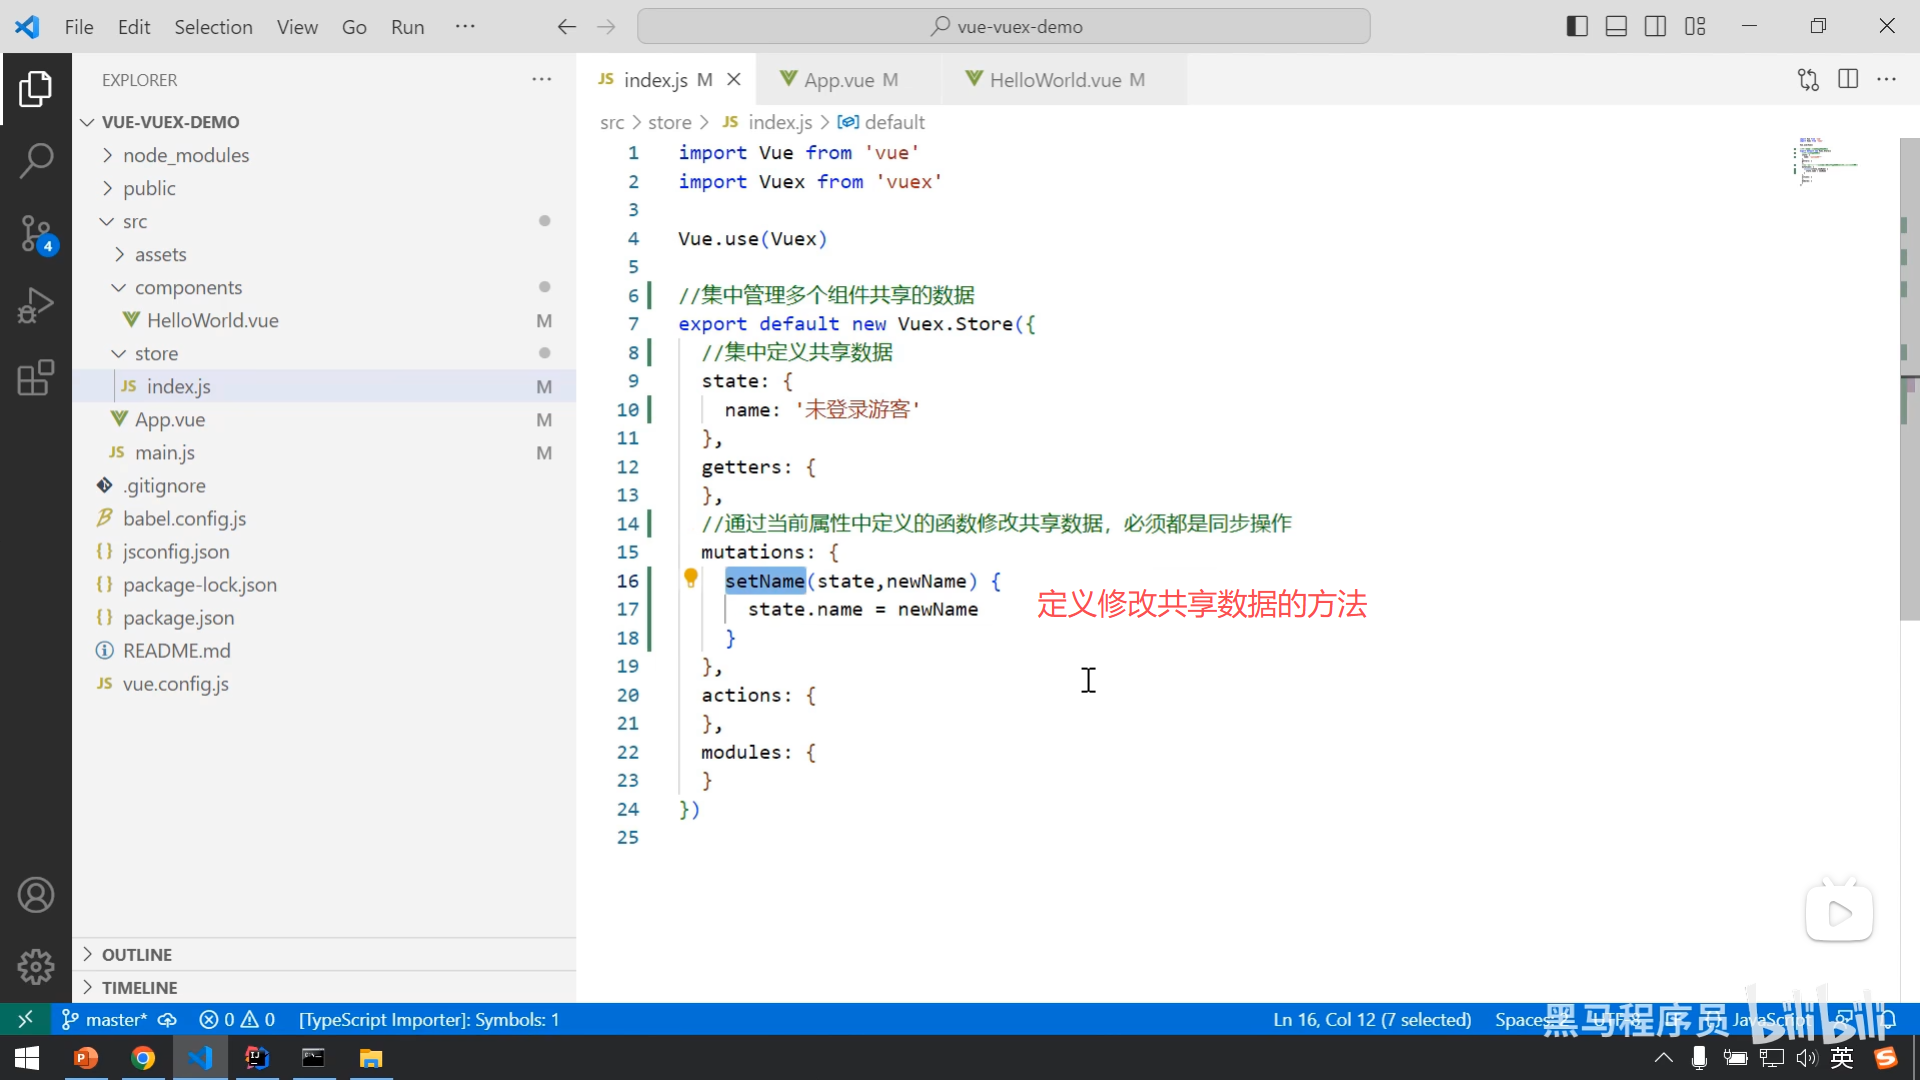The width and height of the screenshot is (1920, 1080).
Task: Click the master branch status button
Action: tap(105, 1019)
